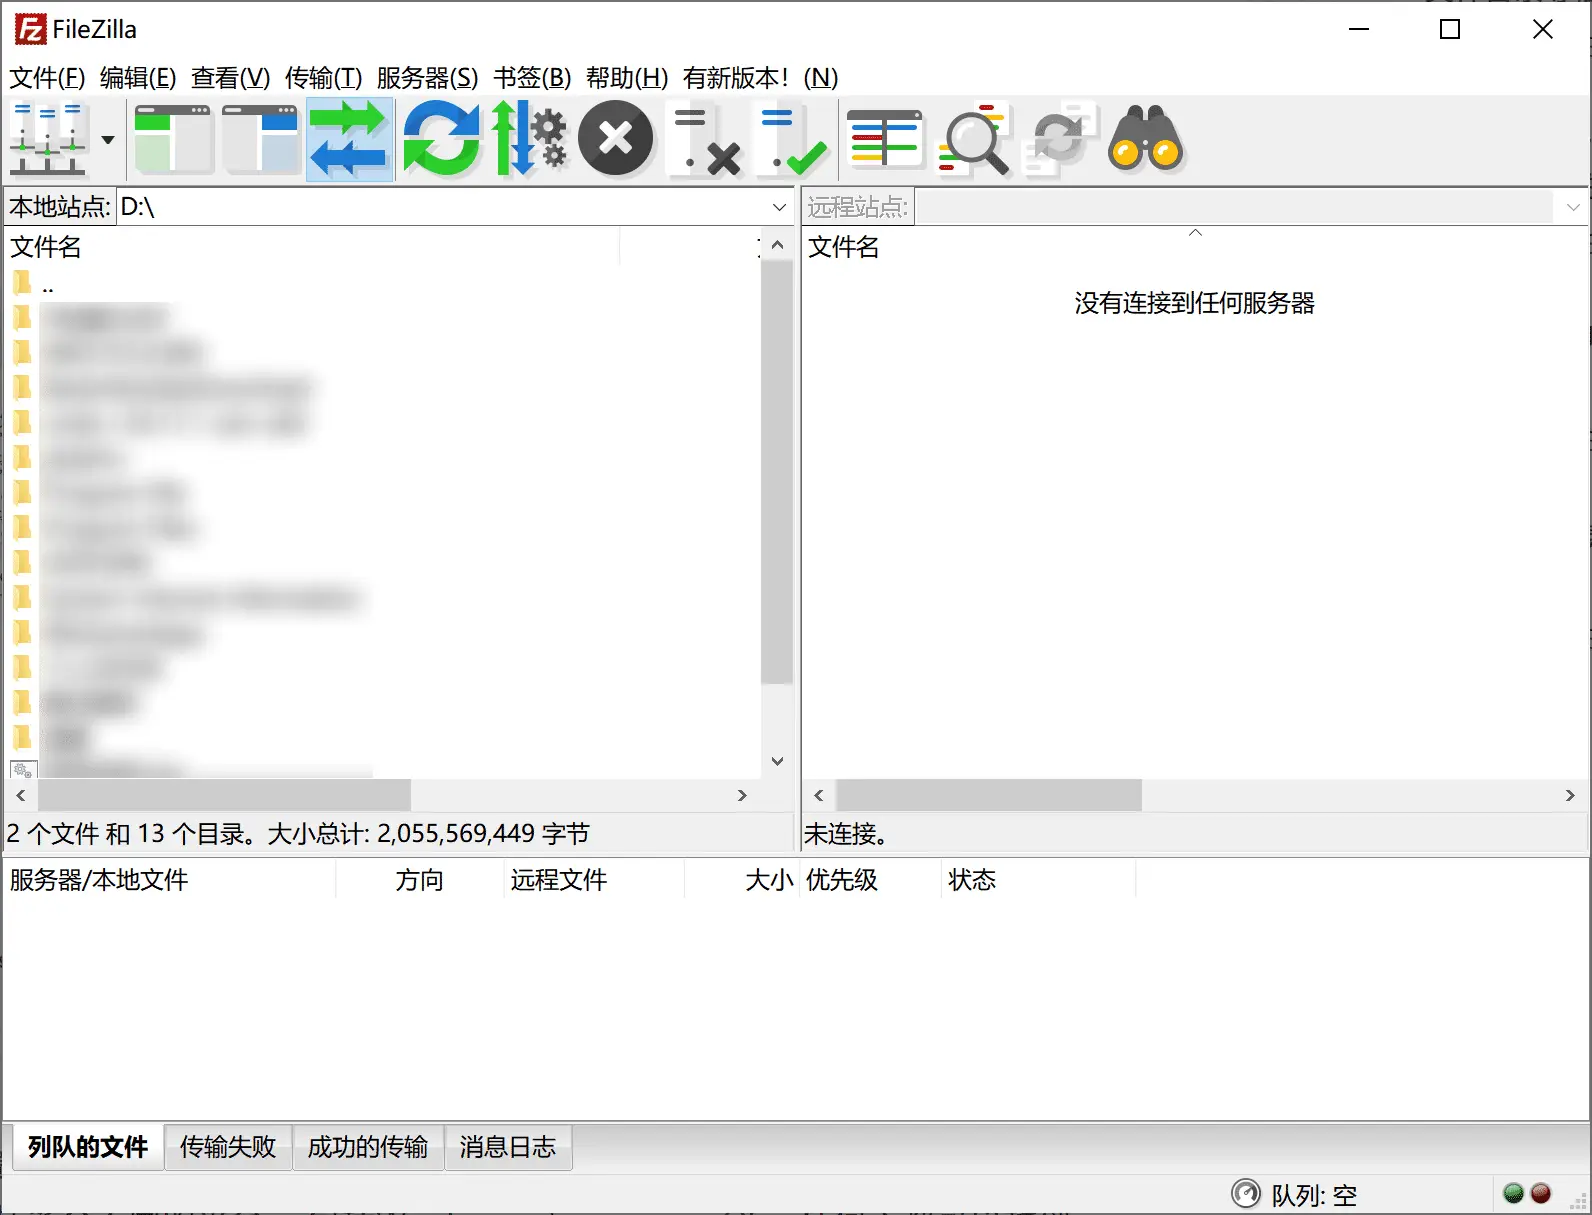
Task: Click the green refresh file list icon
Action: (x=441, y=139)
